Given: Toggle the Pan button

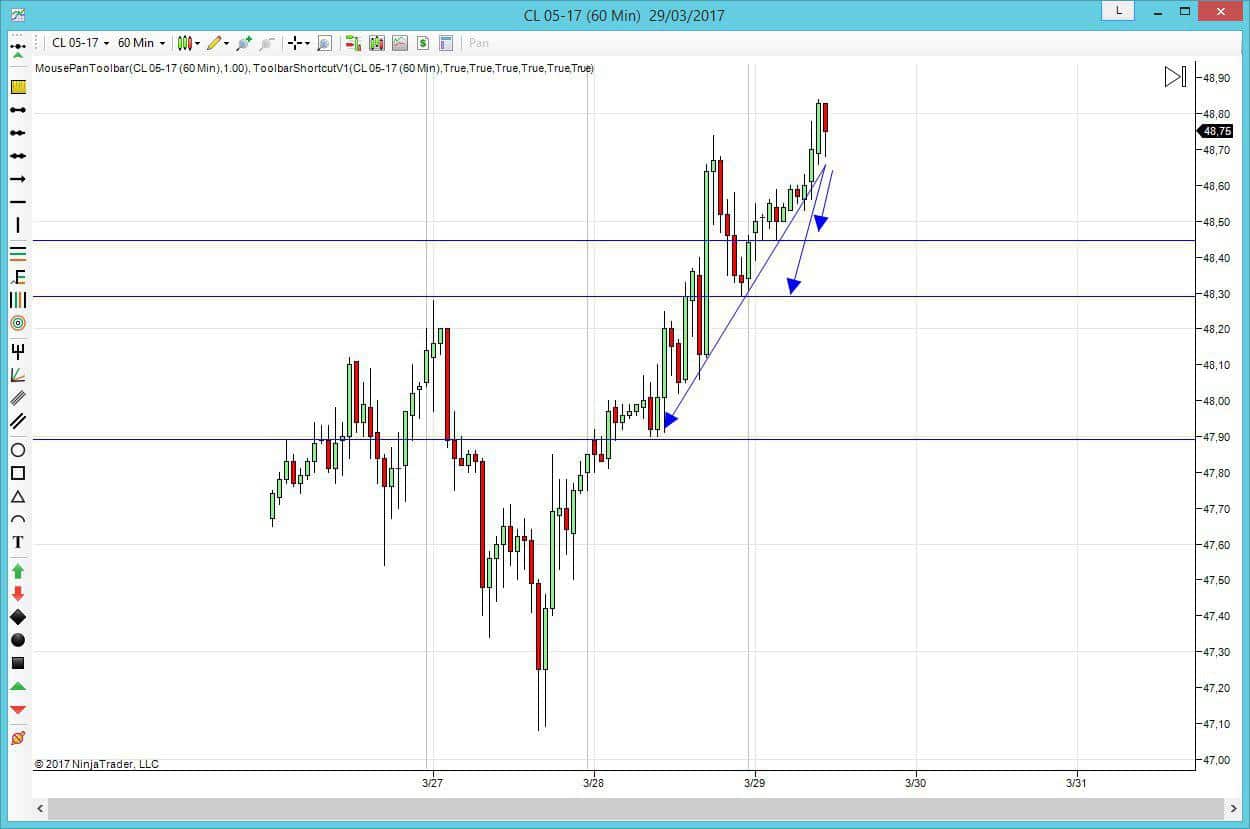Looking at the screenshot, I should (479, 43).
